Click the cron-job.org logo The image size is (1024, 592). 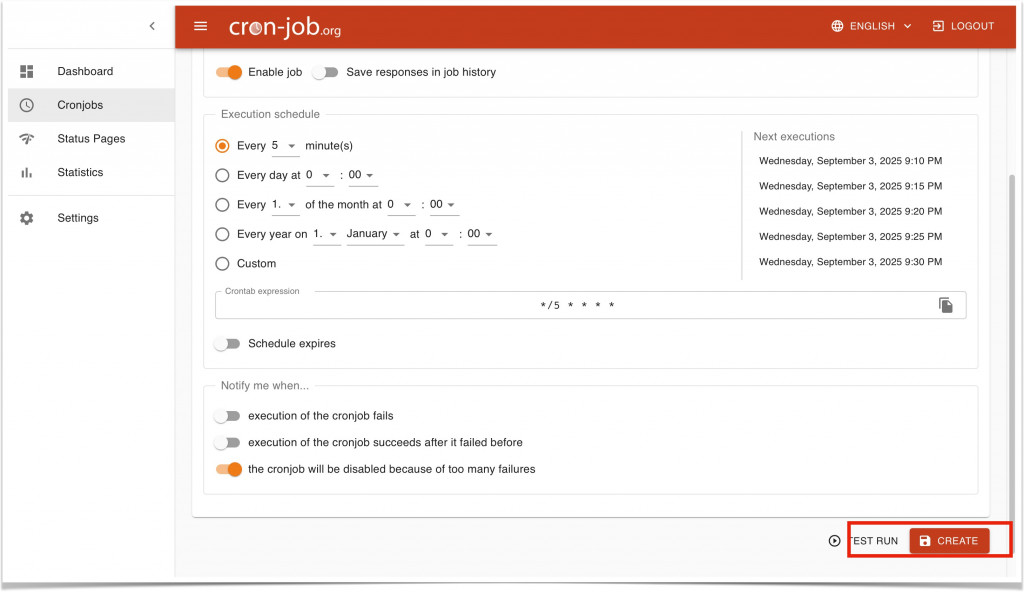click(285, 27)
